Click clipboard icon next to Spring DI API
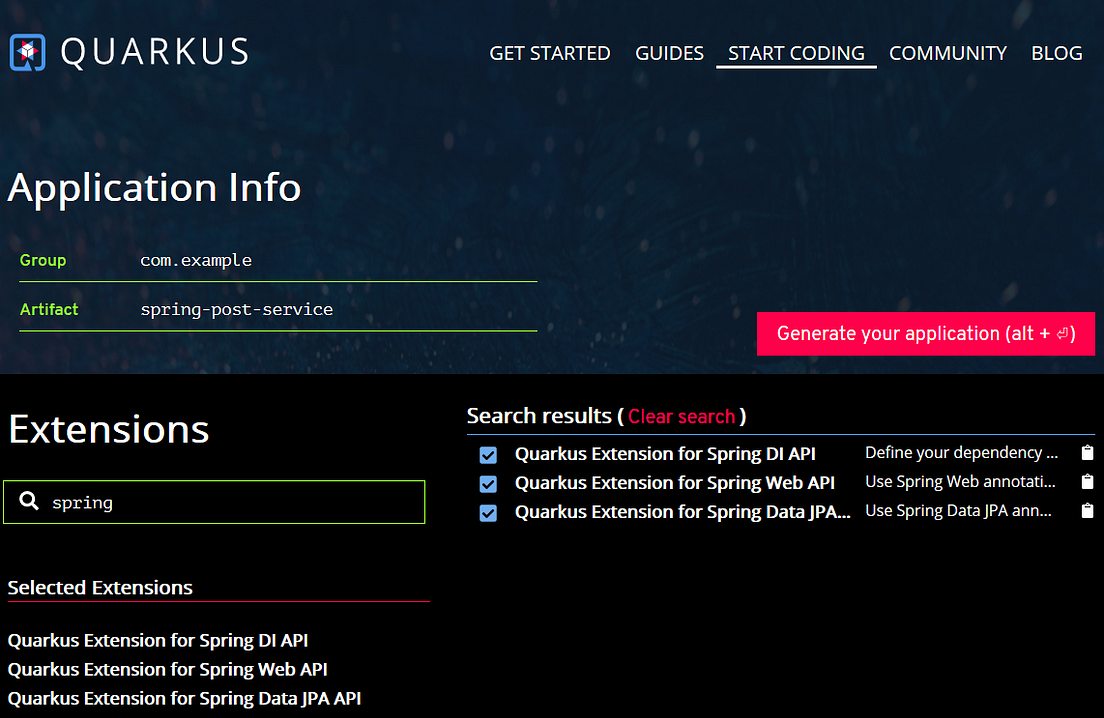1104x718 pixels. point(1087,452)
